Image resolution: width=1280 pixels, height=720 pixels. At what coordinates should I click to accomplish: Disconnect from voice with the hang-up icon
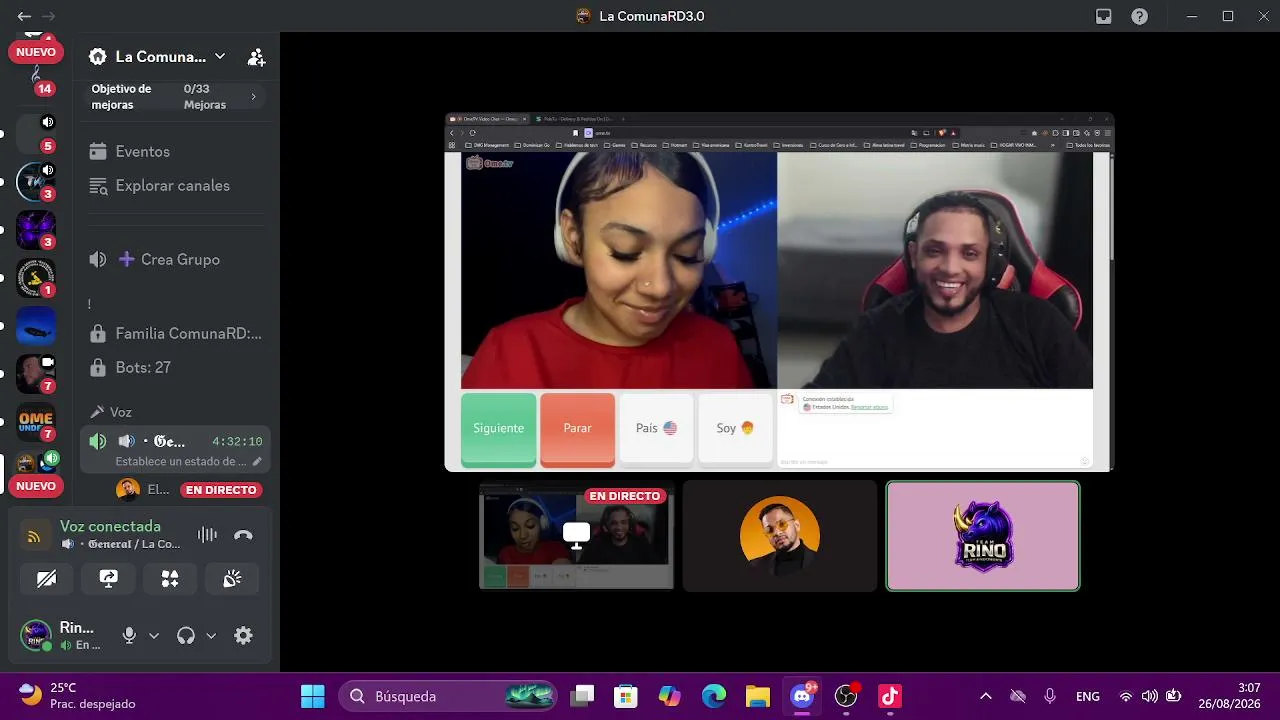tap(243, 535)
